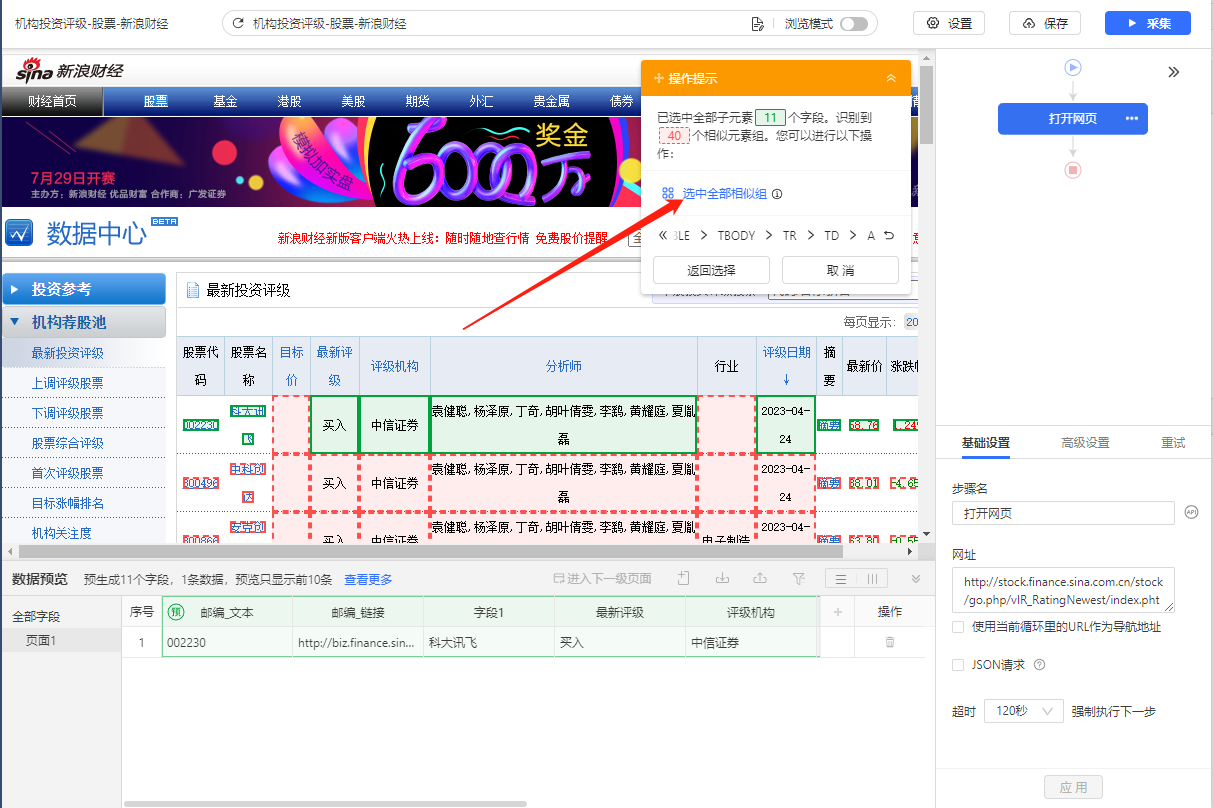The image size is (1213, 808).
Task: Open the 设置 settings button
Action: pos(949,23)
